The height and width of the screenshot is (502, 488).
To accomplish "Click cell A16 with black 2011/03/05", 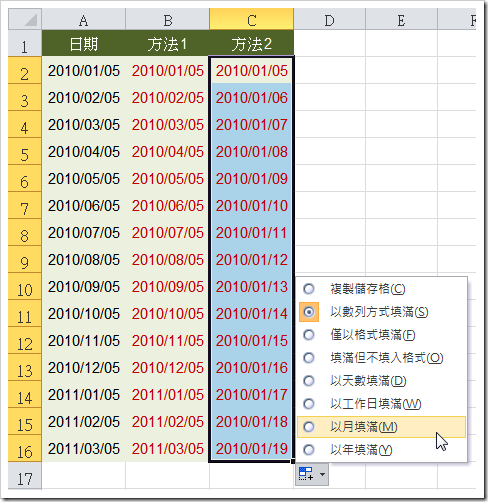I will 84,448.
